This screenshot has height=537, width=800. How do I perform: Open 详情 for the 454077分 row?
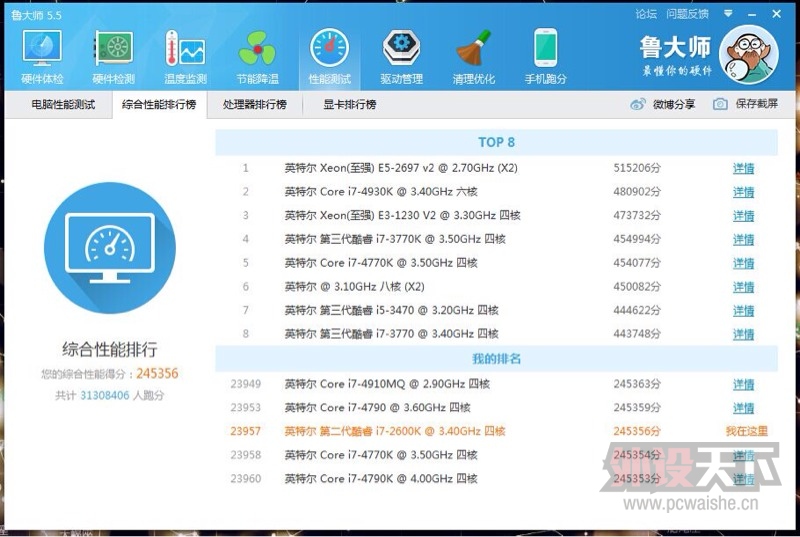click(x=743, y=263)
